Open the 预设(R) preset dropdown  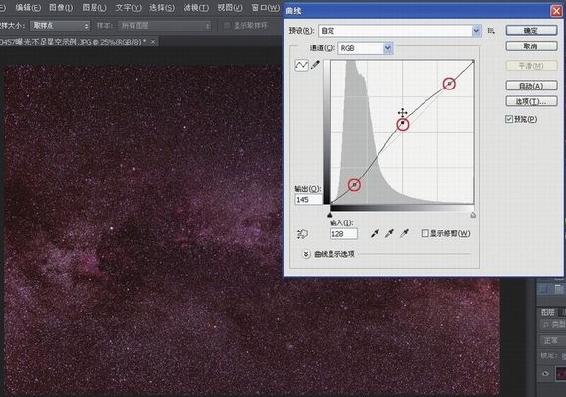(400, 31)
